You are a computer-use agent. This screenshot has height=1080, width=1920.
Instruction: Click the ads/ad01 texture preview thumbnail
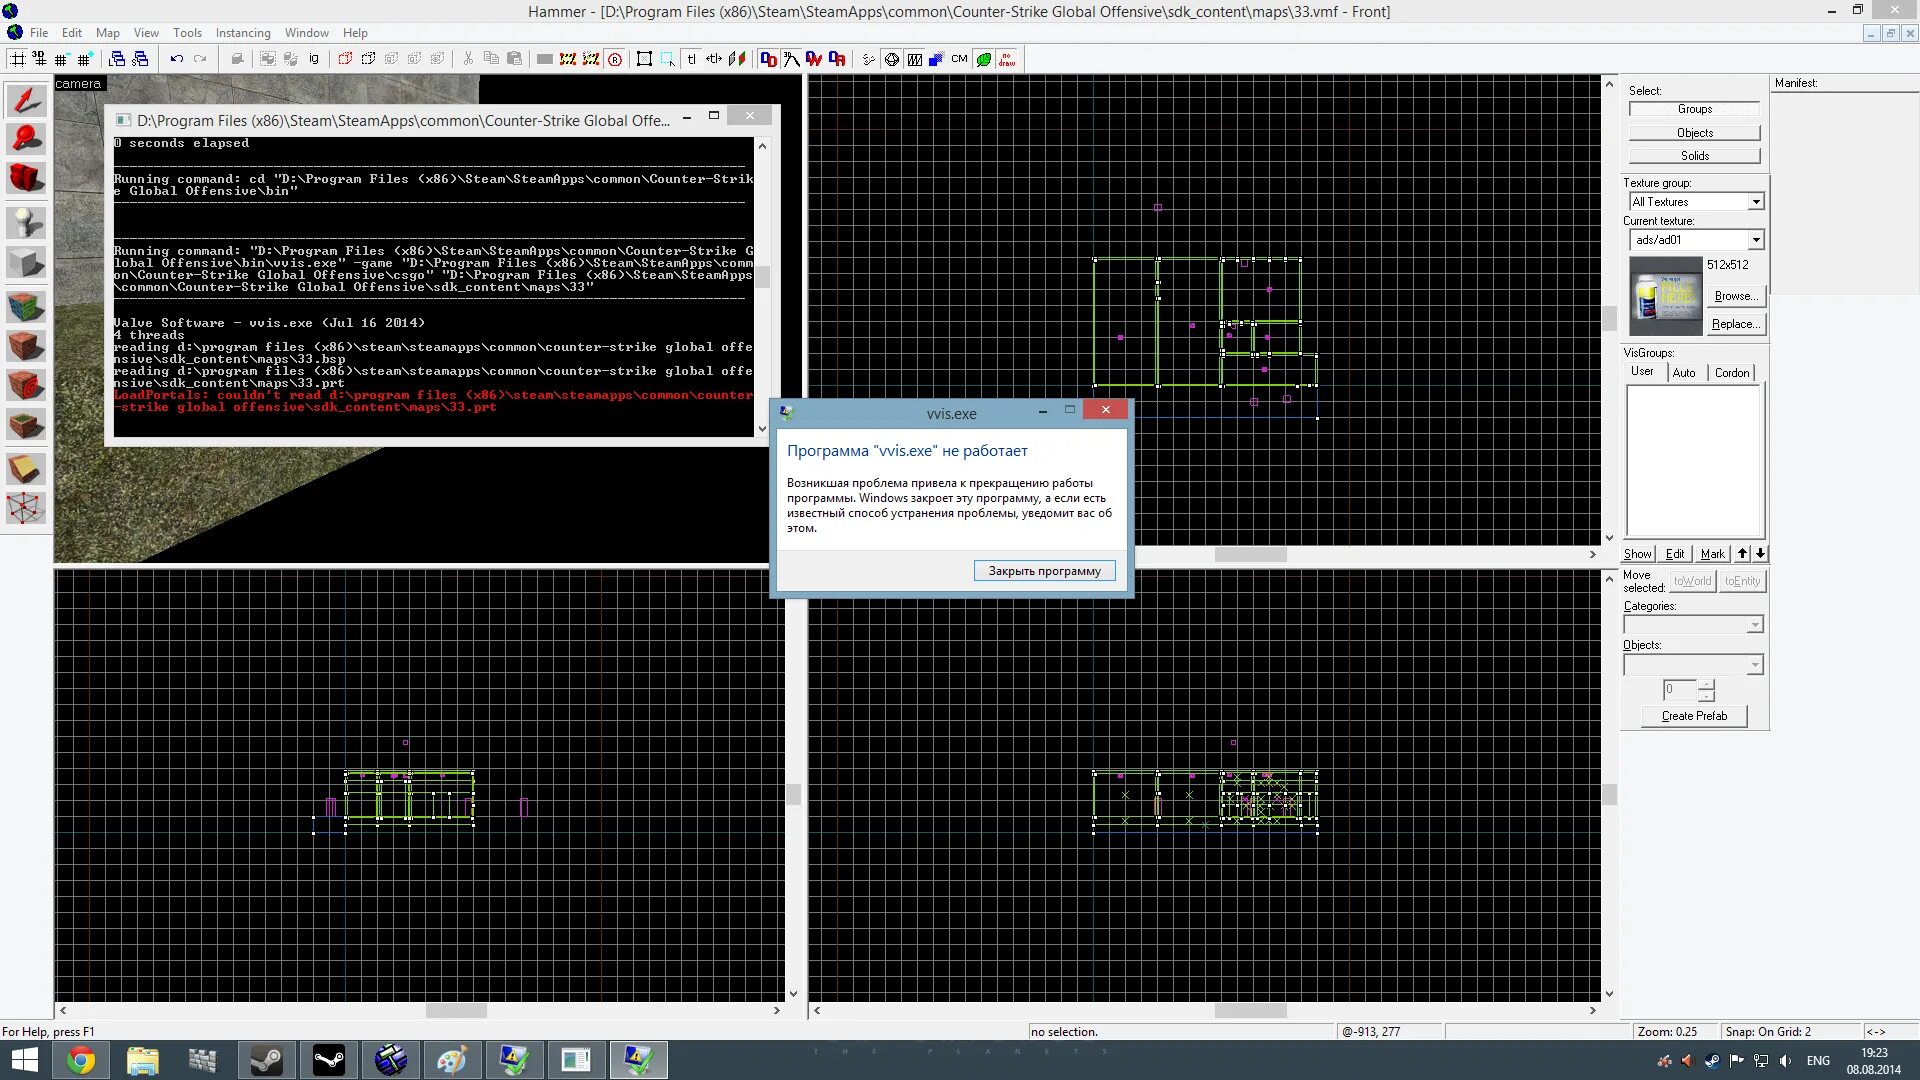pos(1665,296)
